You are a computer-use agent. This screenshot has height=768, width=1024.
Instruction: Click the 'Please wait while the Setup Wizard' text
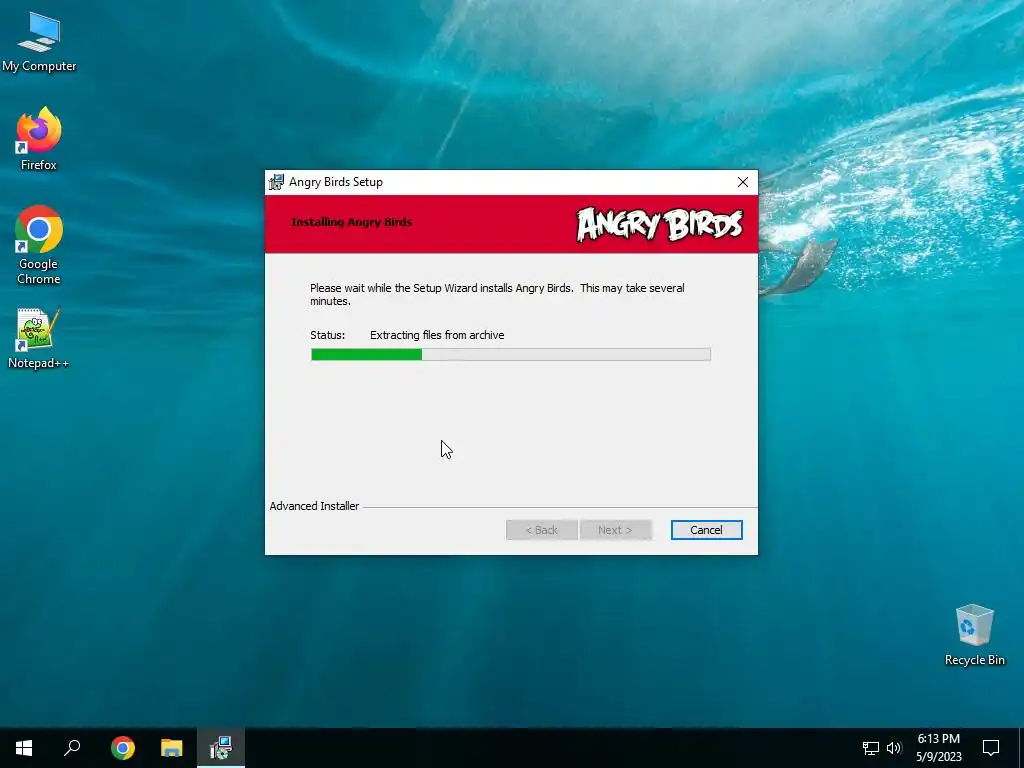(x=497, y=295)
